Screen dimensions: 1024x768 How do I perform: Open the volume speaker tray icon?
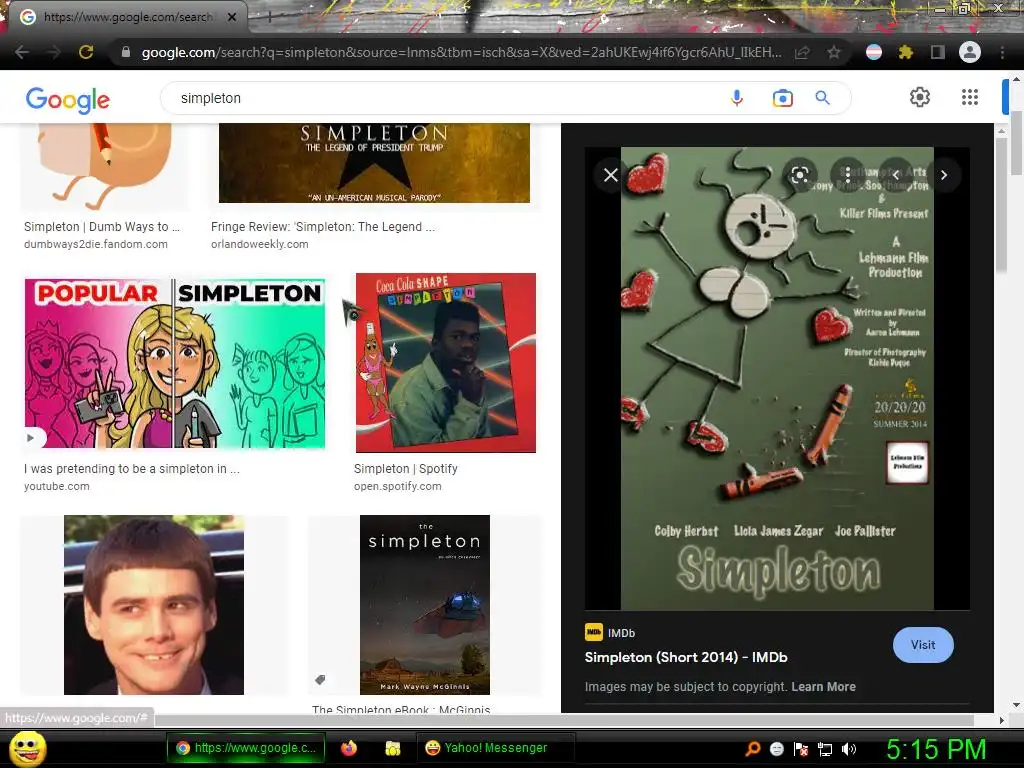click(x=849, y=749)
